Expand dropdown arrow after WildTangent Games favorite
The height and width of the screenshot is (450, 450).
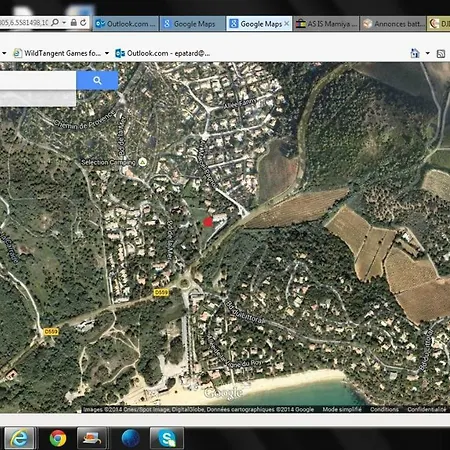pos(107,53)
